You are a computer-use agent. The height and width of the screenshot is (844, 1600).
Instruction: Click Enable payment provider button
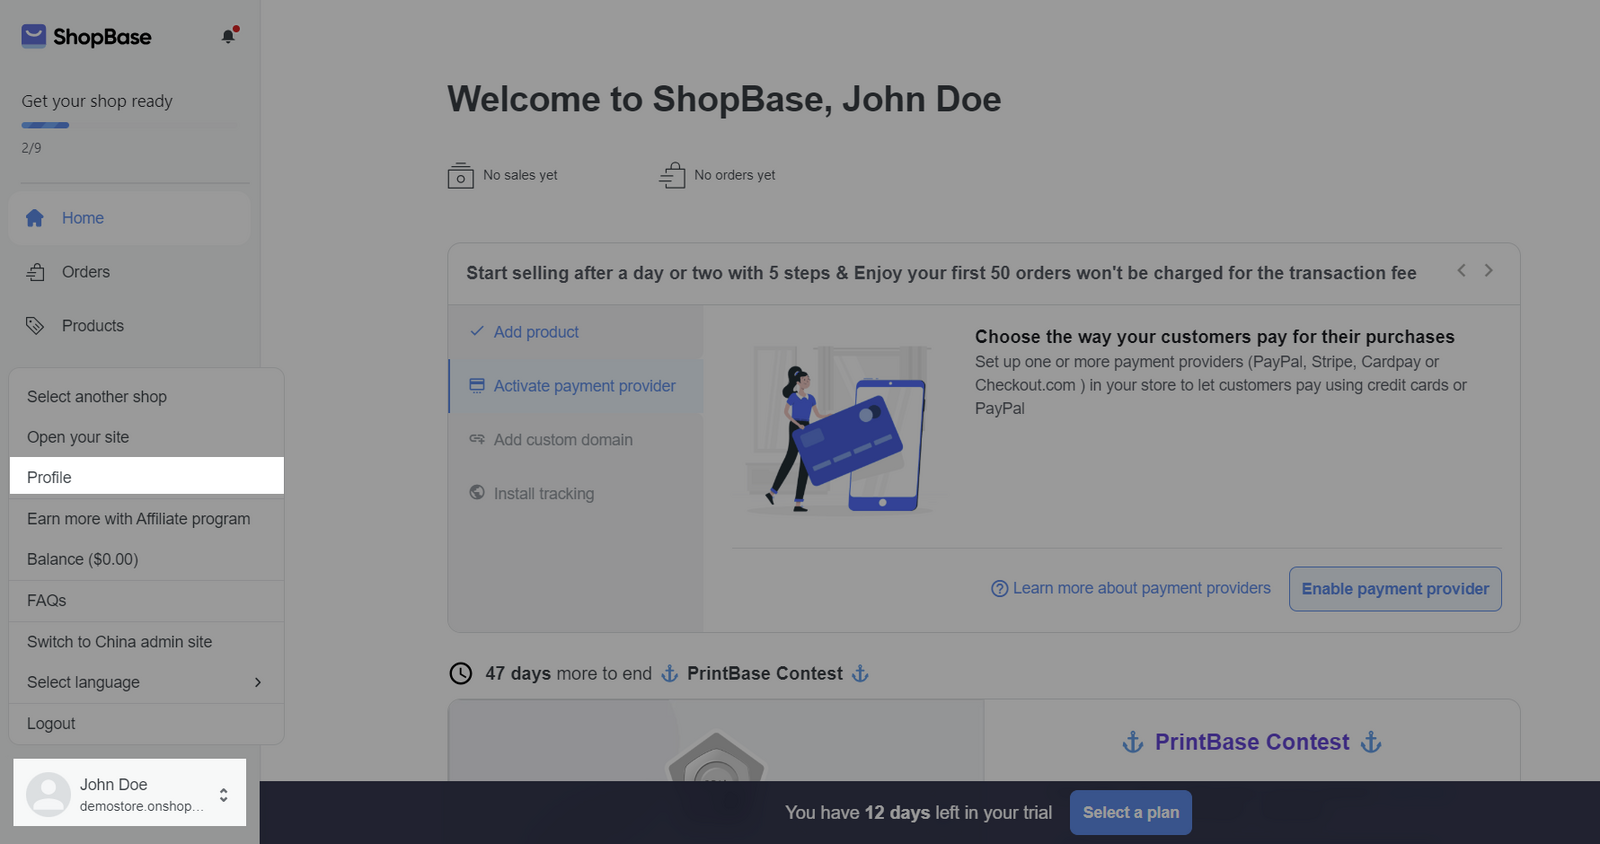[1395, 589]
